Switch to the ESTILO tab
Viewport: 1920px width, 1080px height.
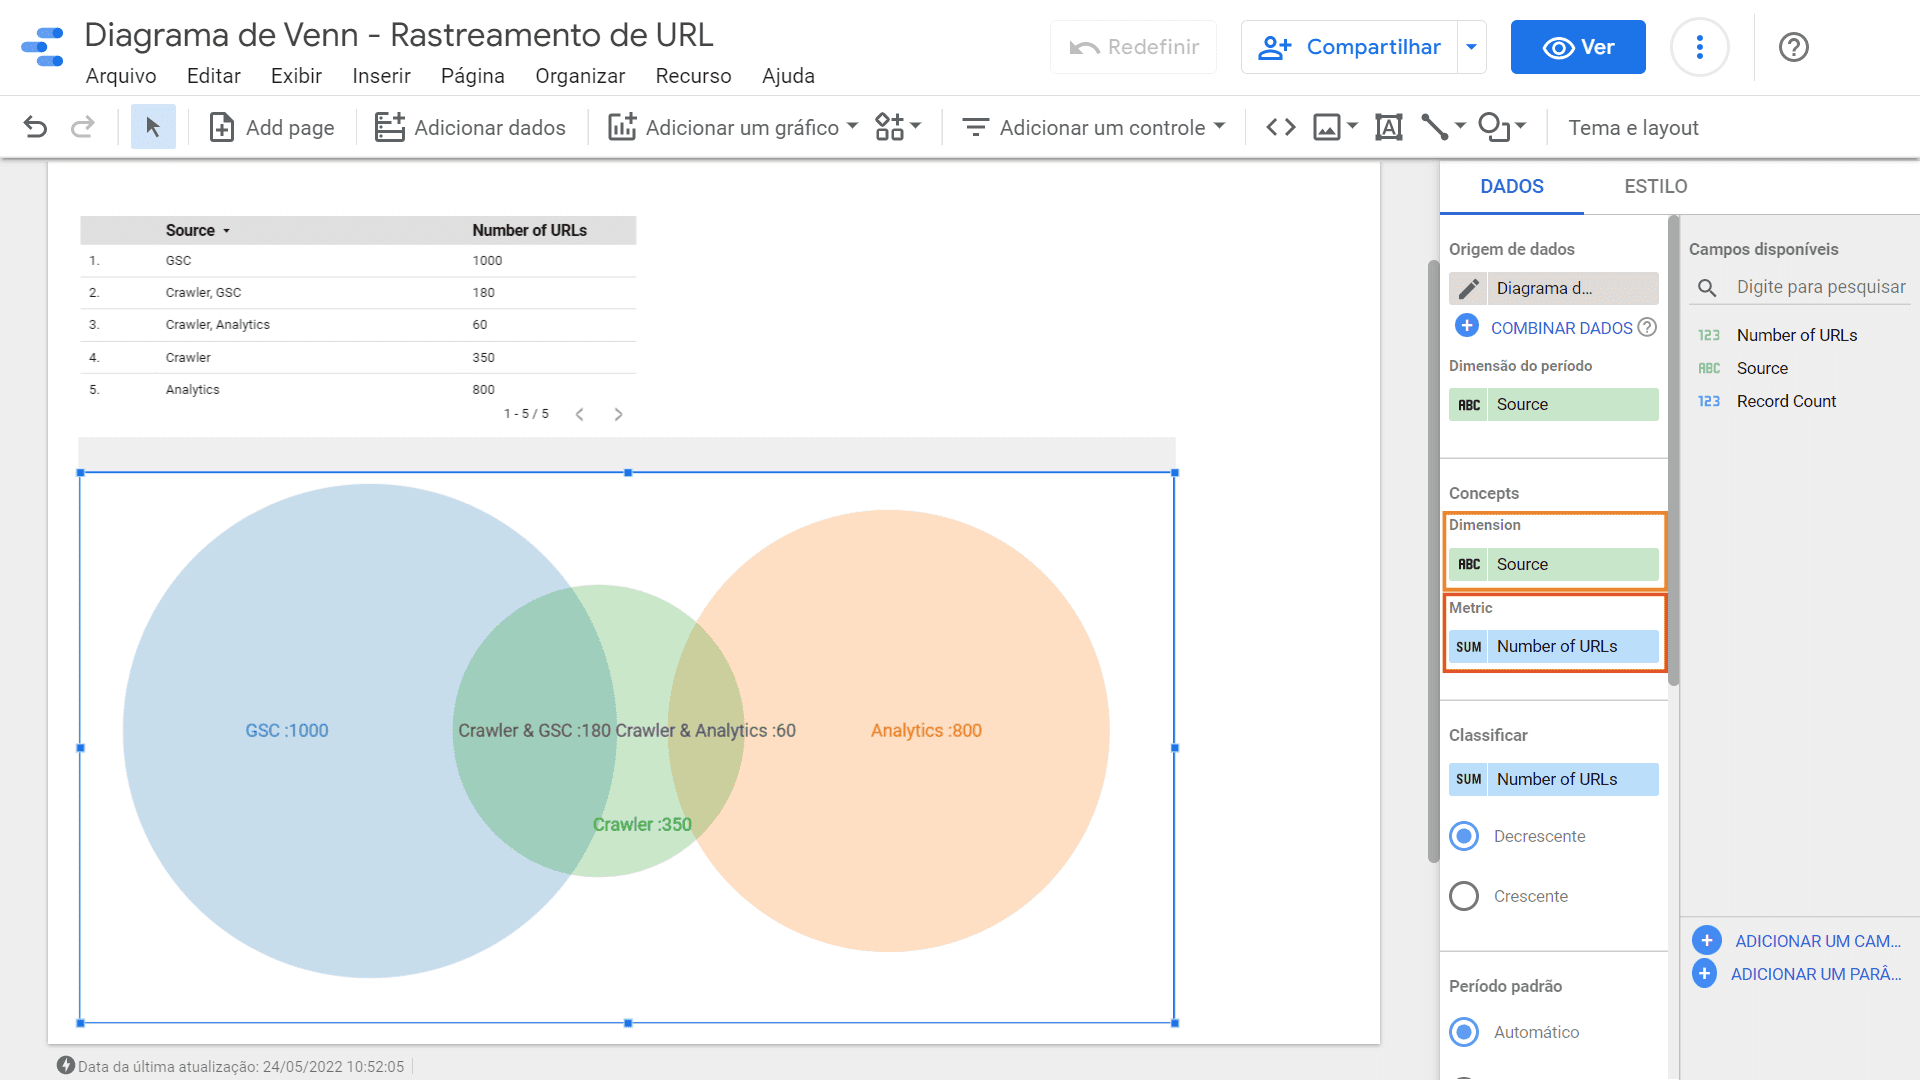(1655, 187)
